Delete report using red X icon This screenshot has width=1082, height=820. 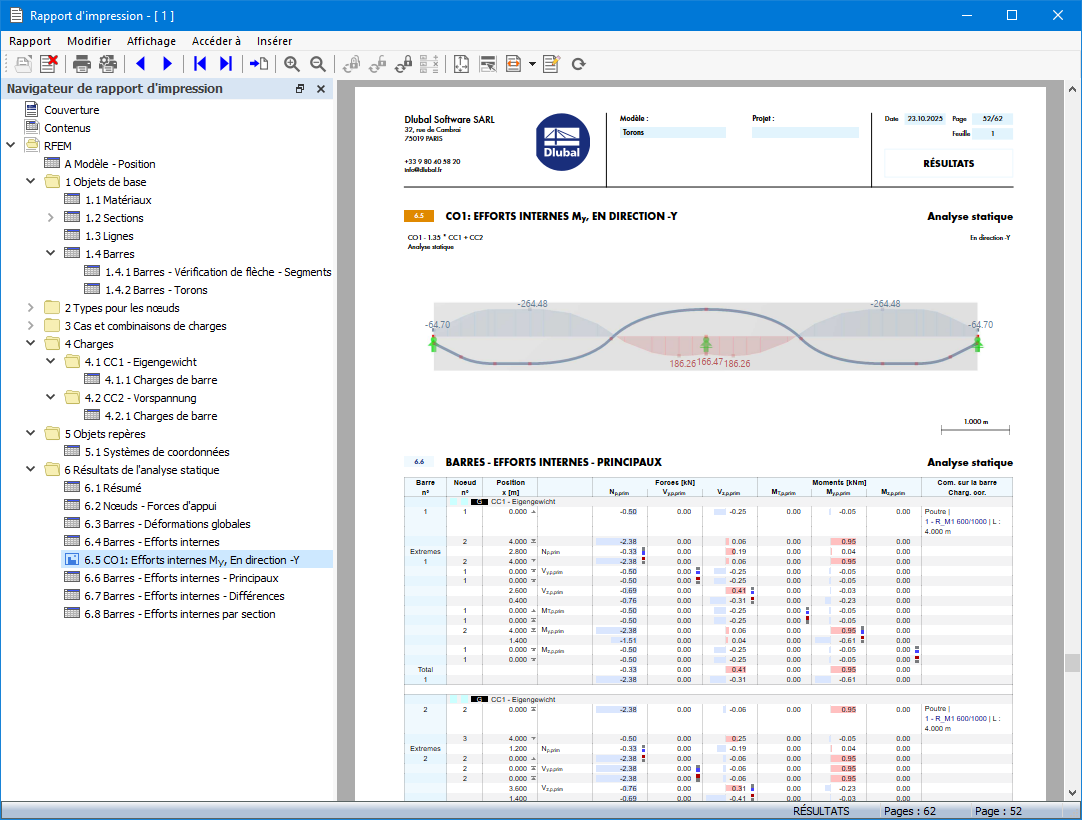(49, 64)
